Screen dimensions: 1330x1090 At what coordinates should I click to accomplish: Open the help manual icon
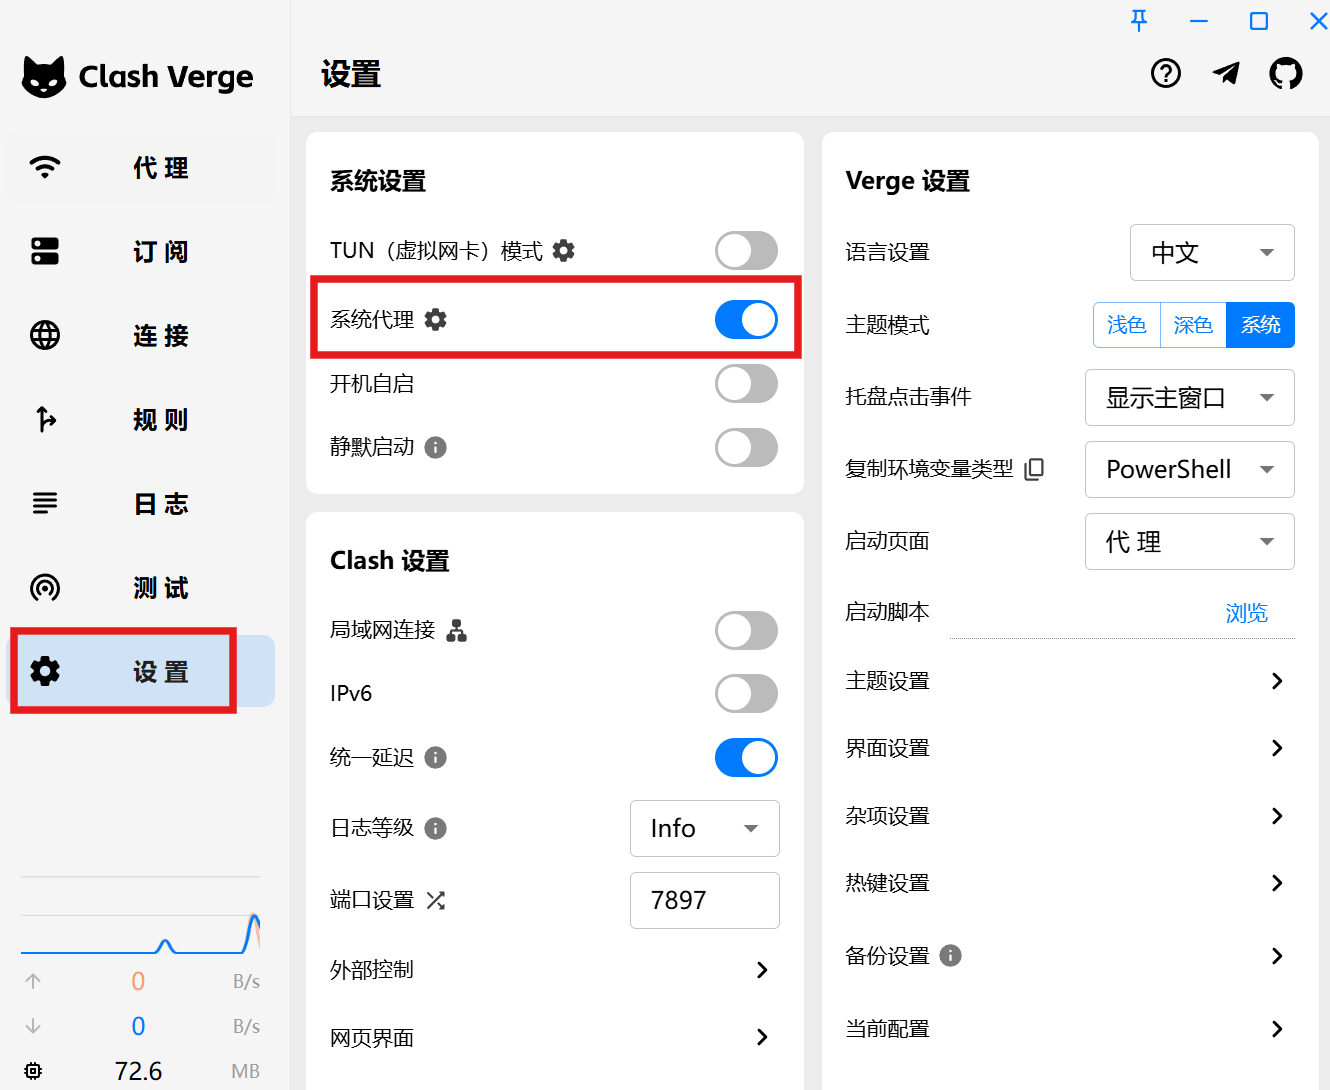click(x=1166, y=73)
